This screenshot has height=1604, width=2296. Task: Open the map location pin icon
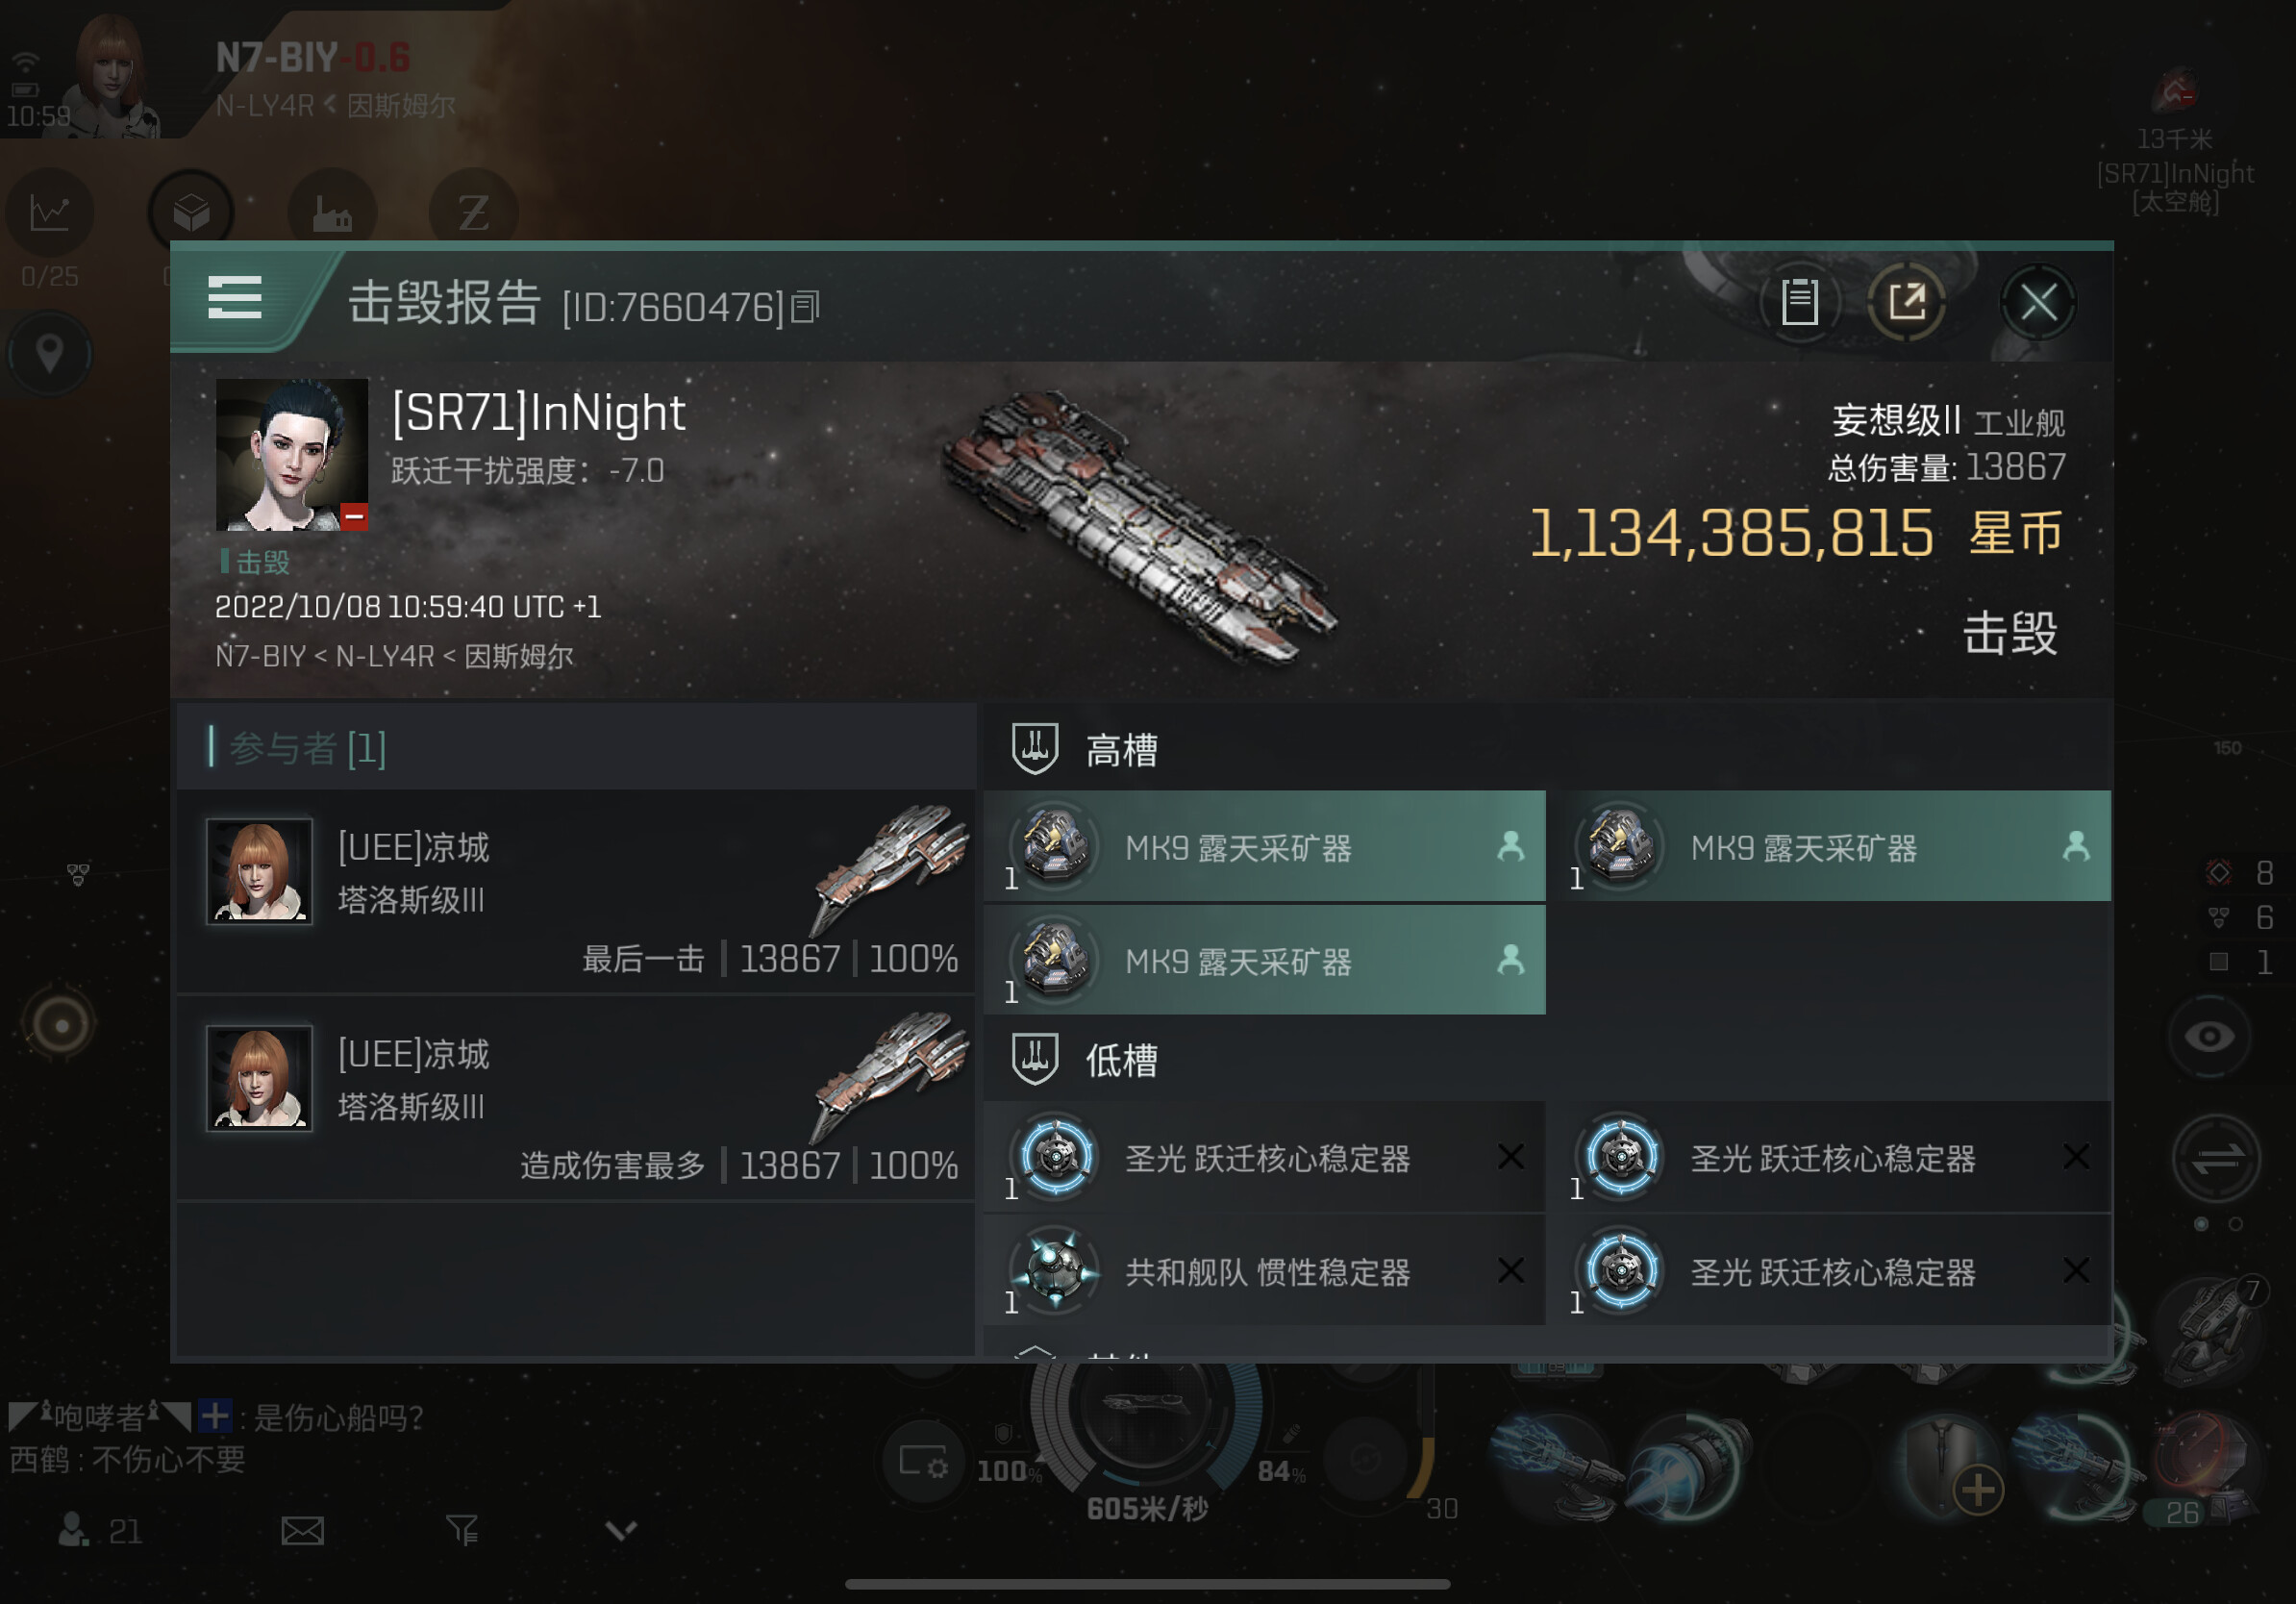coord(49,353)
